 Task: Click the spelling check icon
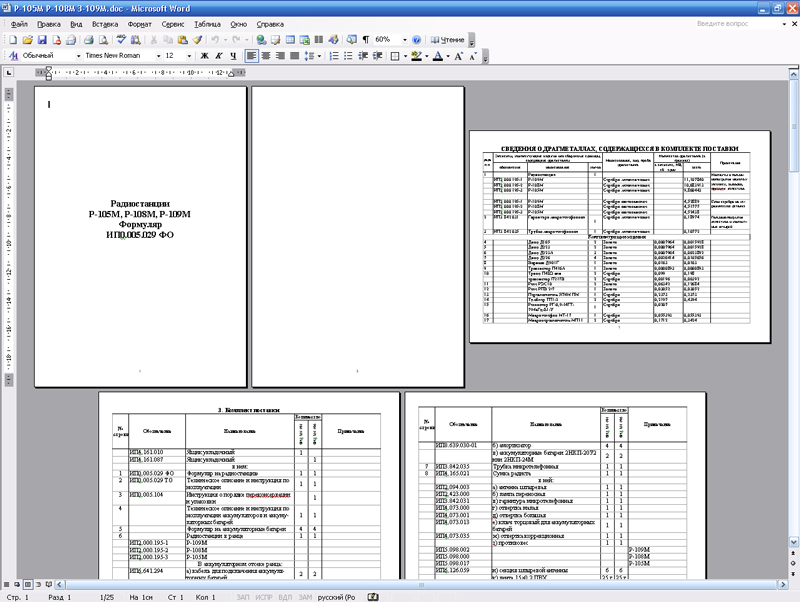120,40
